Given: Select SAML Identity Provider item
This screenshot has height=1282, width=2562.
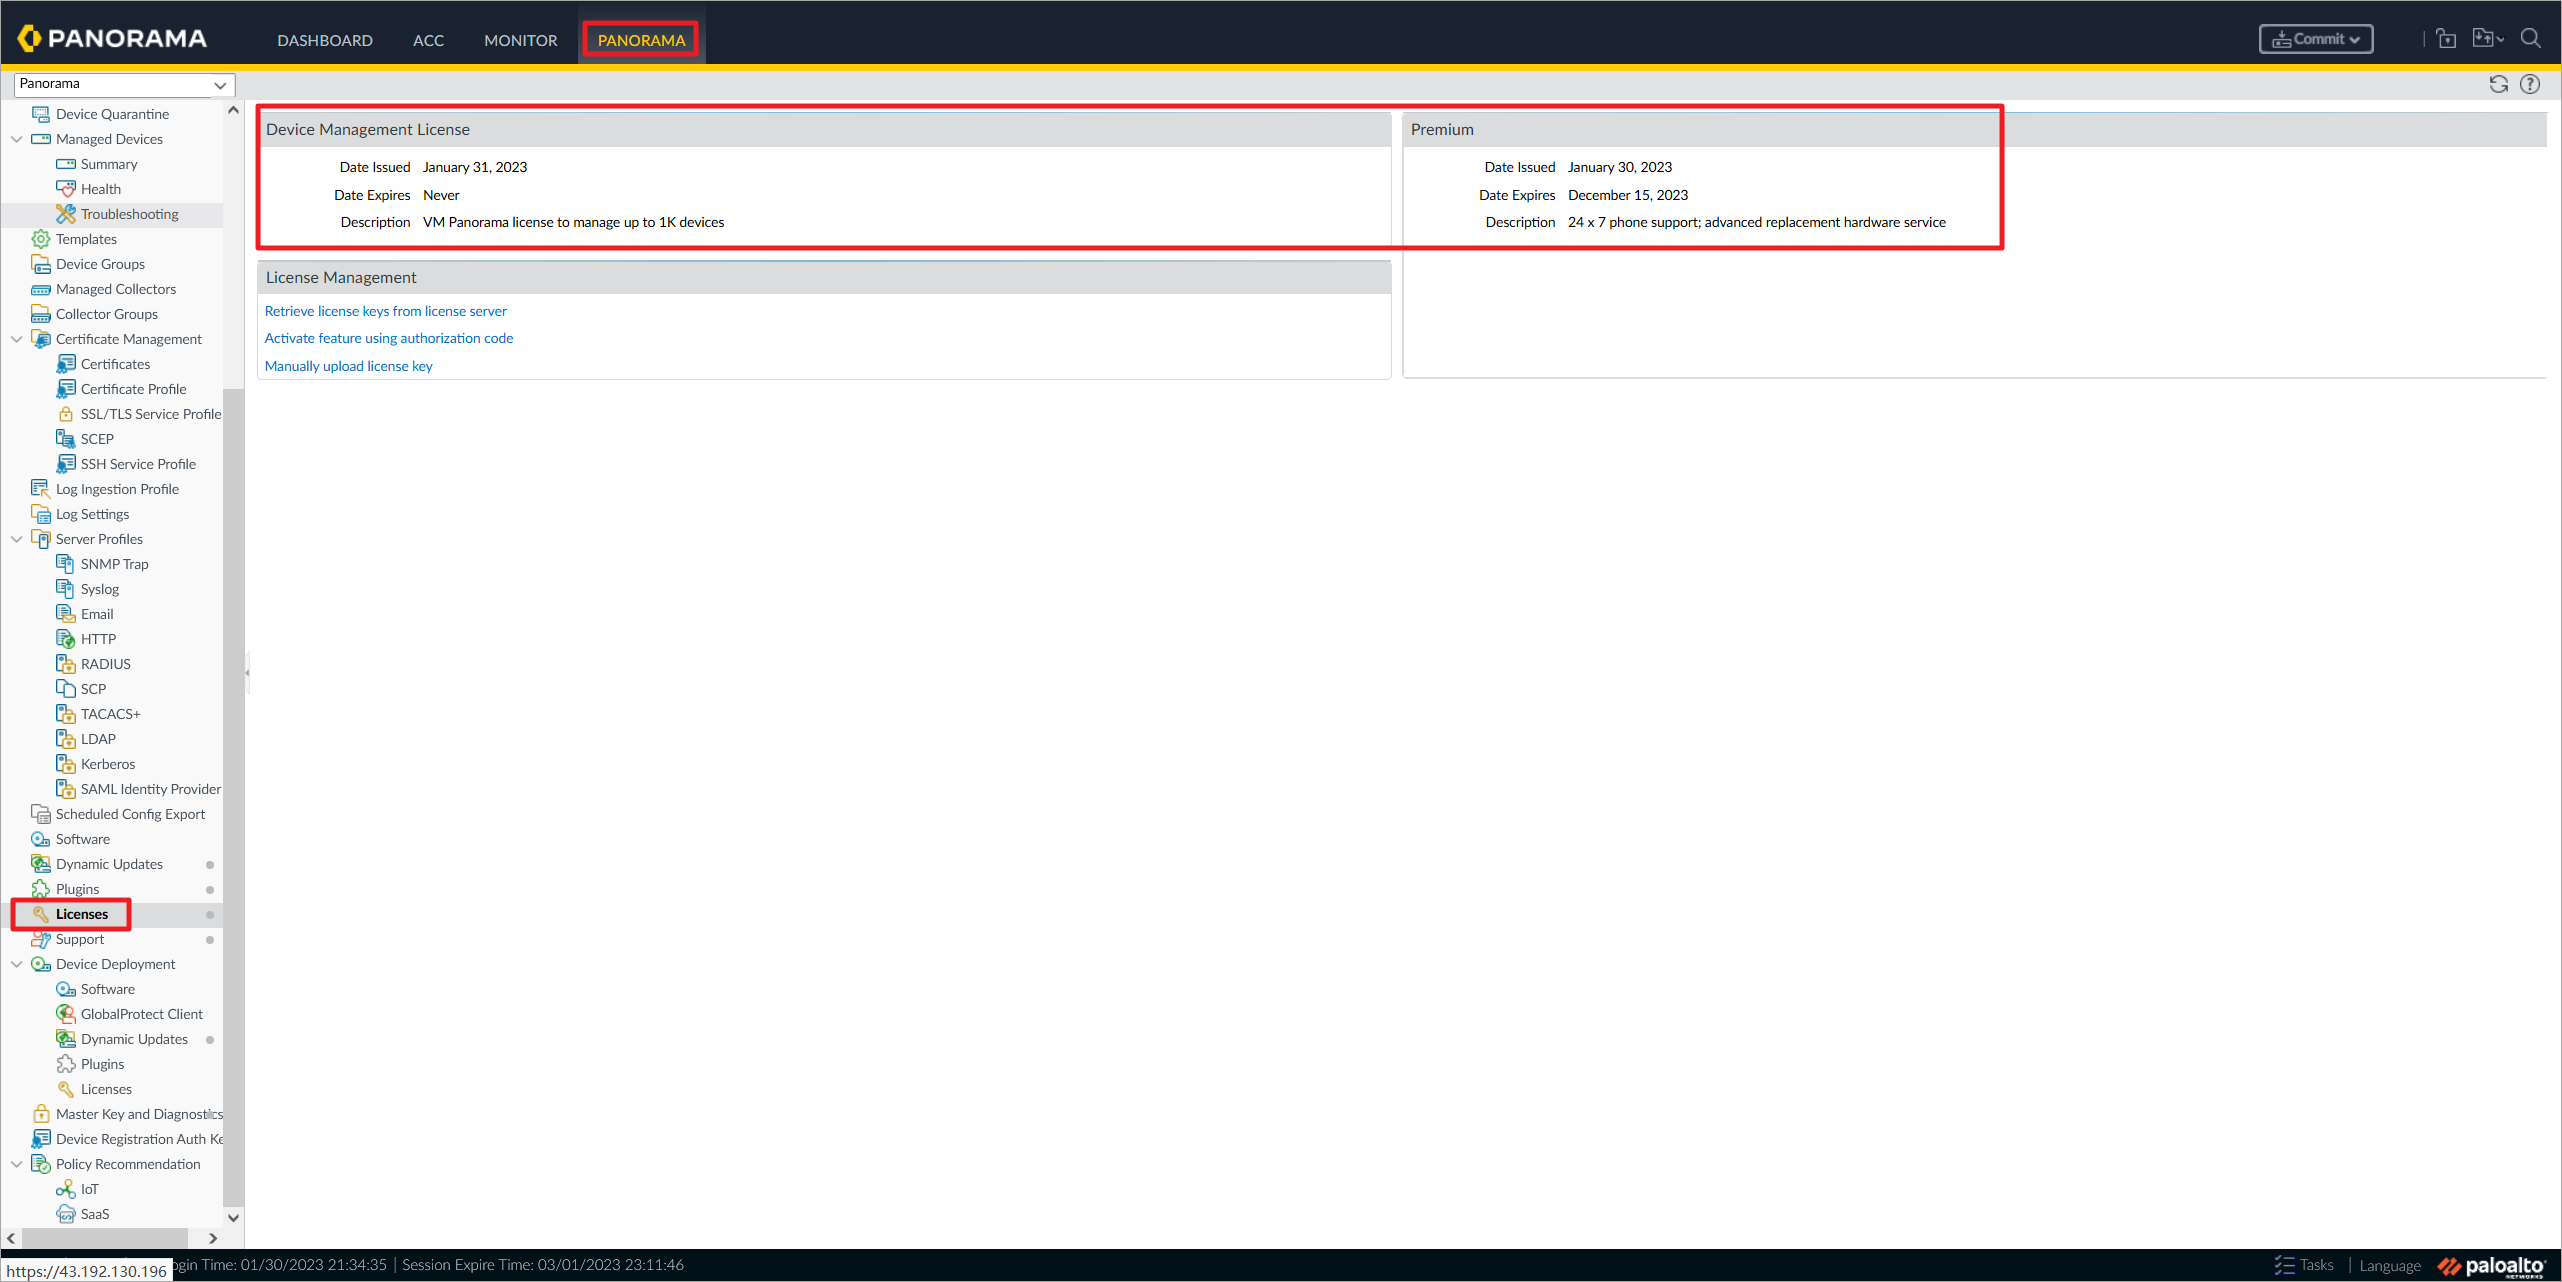Looking at the screenshot, I should tap(150, 789).
